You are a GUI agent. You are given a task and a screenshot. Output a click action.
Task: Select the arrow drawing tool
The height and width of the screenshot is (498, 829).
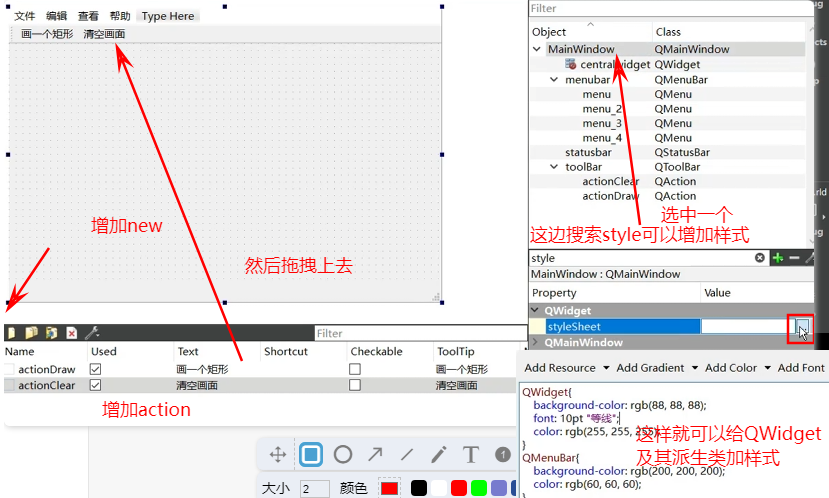pos(375,455)
